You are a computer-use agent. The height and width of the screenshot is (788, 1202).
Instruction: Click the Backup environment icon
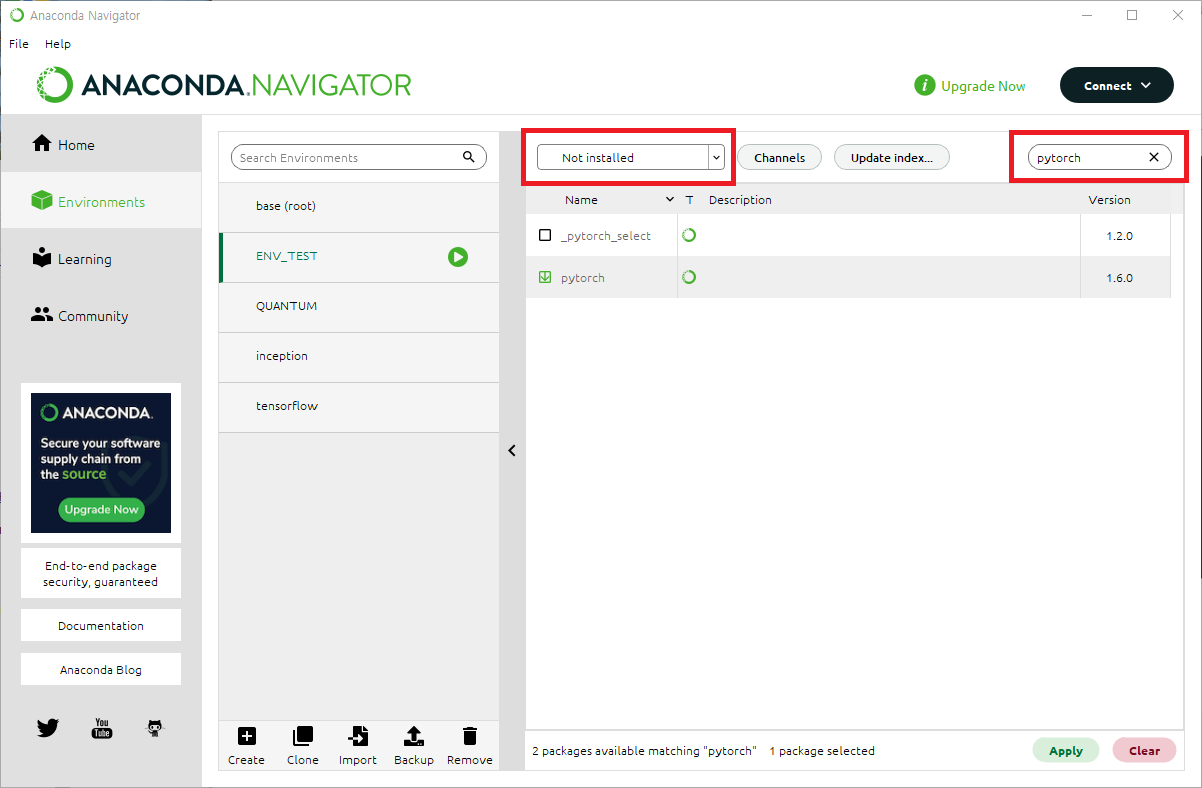click(x=413, y=737)
